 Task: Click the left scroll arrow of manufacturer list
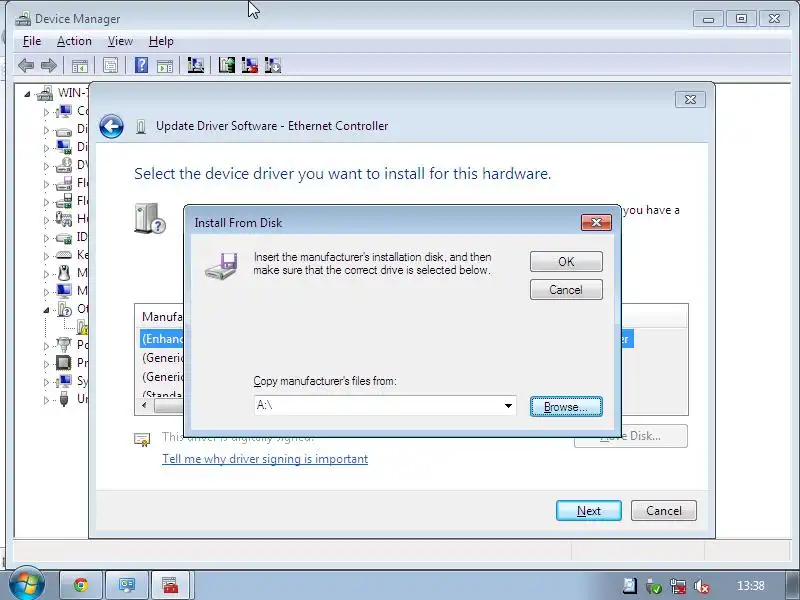point(144,406)
